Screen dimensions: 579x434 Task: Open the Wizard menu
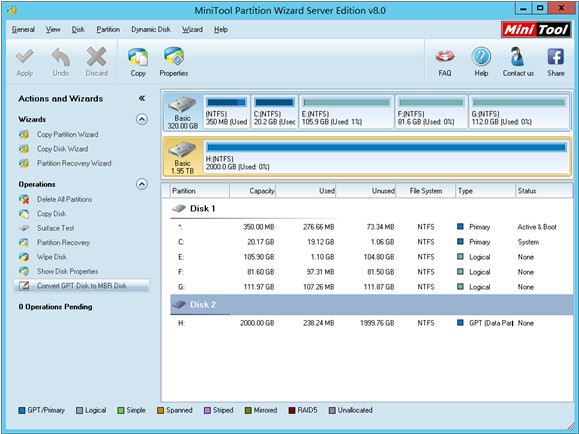[x=192, y=30]
